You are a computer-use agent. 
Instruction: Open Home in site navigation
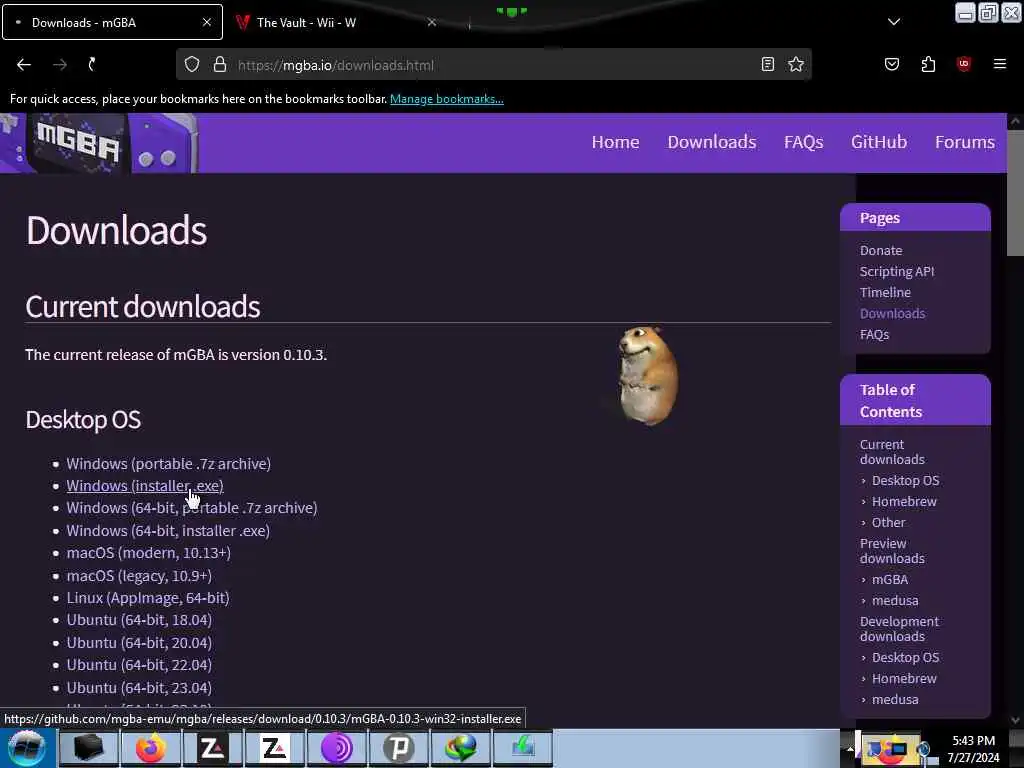coord(615,142)
